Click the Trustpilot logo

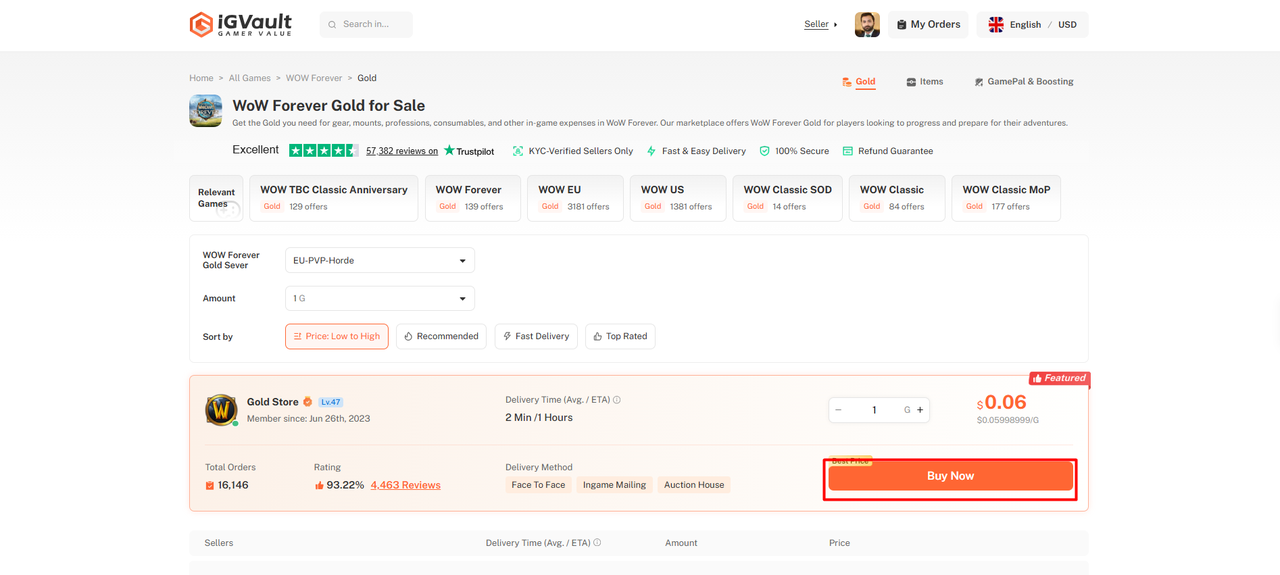point(469,151)
